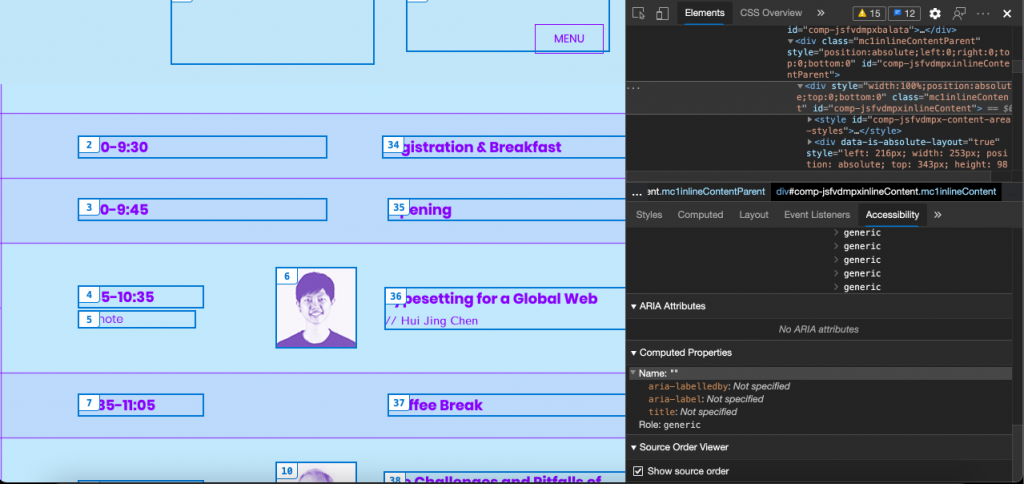Open the Styles pane tab
The width and height of the screenshot is (1024, 484).
[x=648, y=215]
